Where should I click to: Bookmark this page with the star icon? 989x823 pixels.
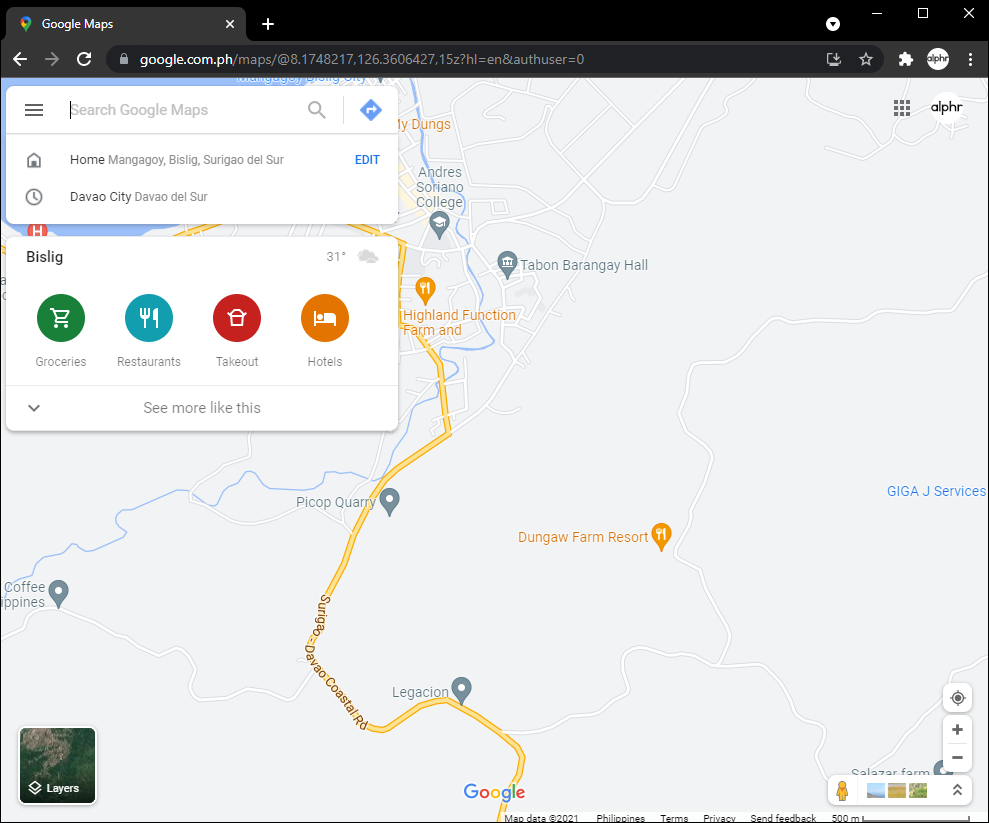click(x=866, y=59)
